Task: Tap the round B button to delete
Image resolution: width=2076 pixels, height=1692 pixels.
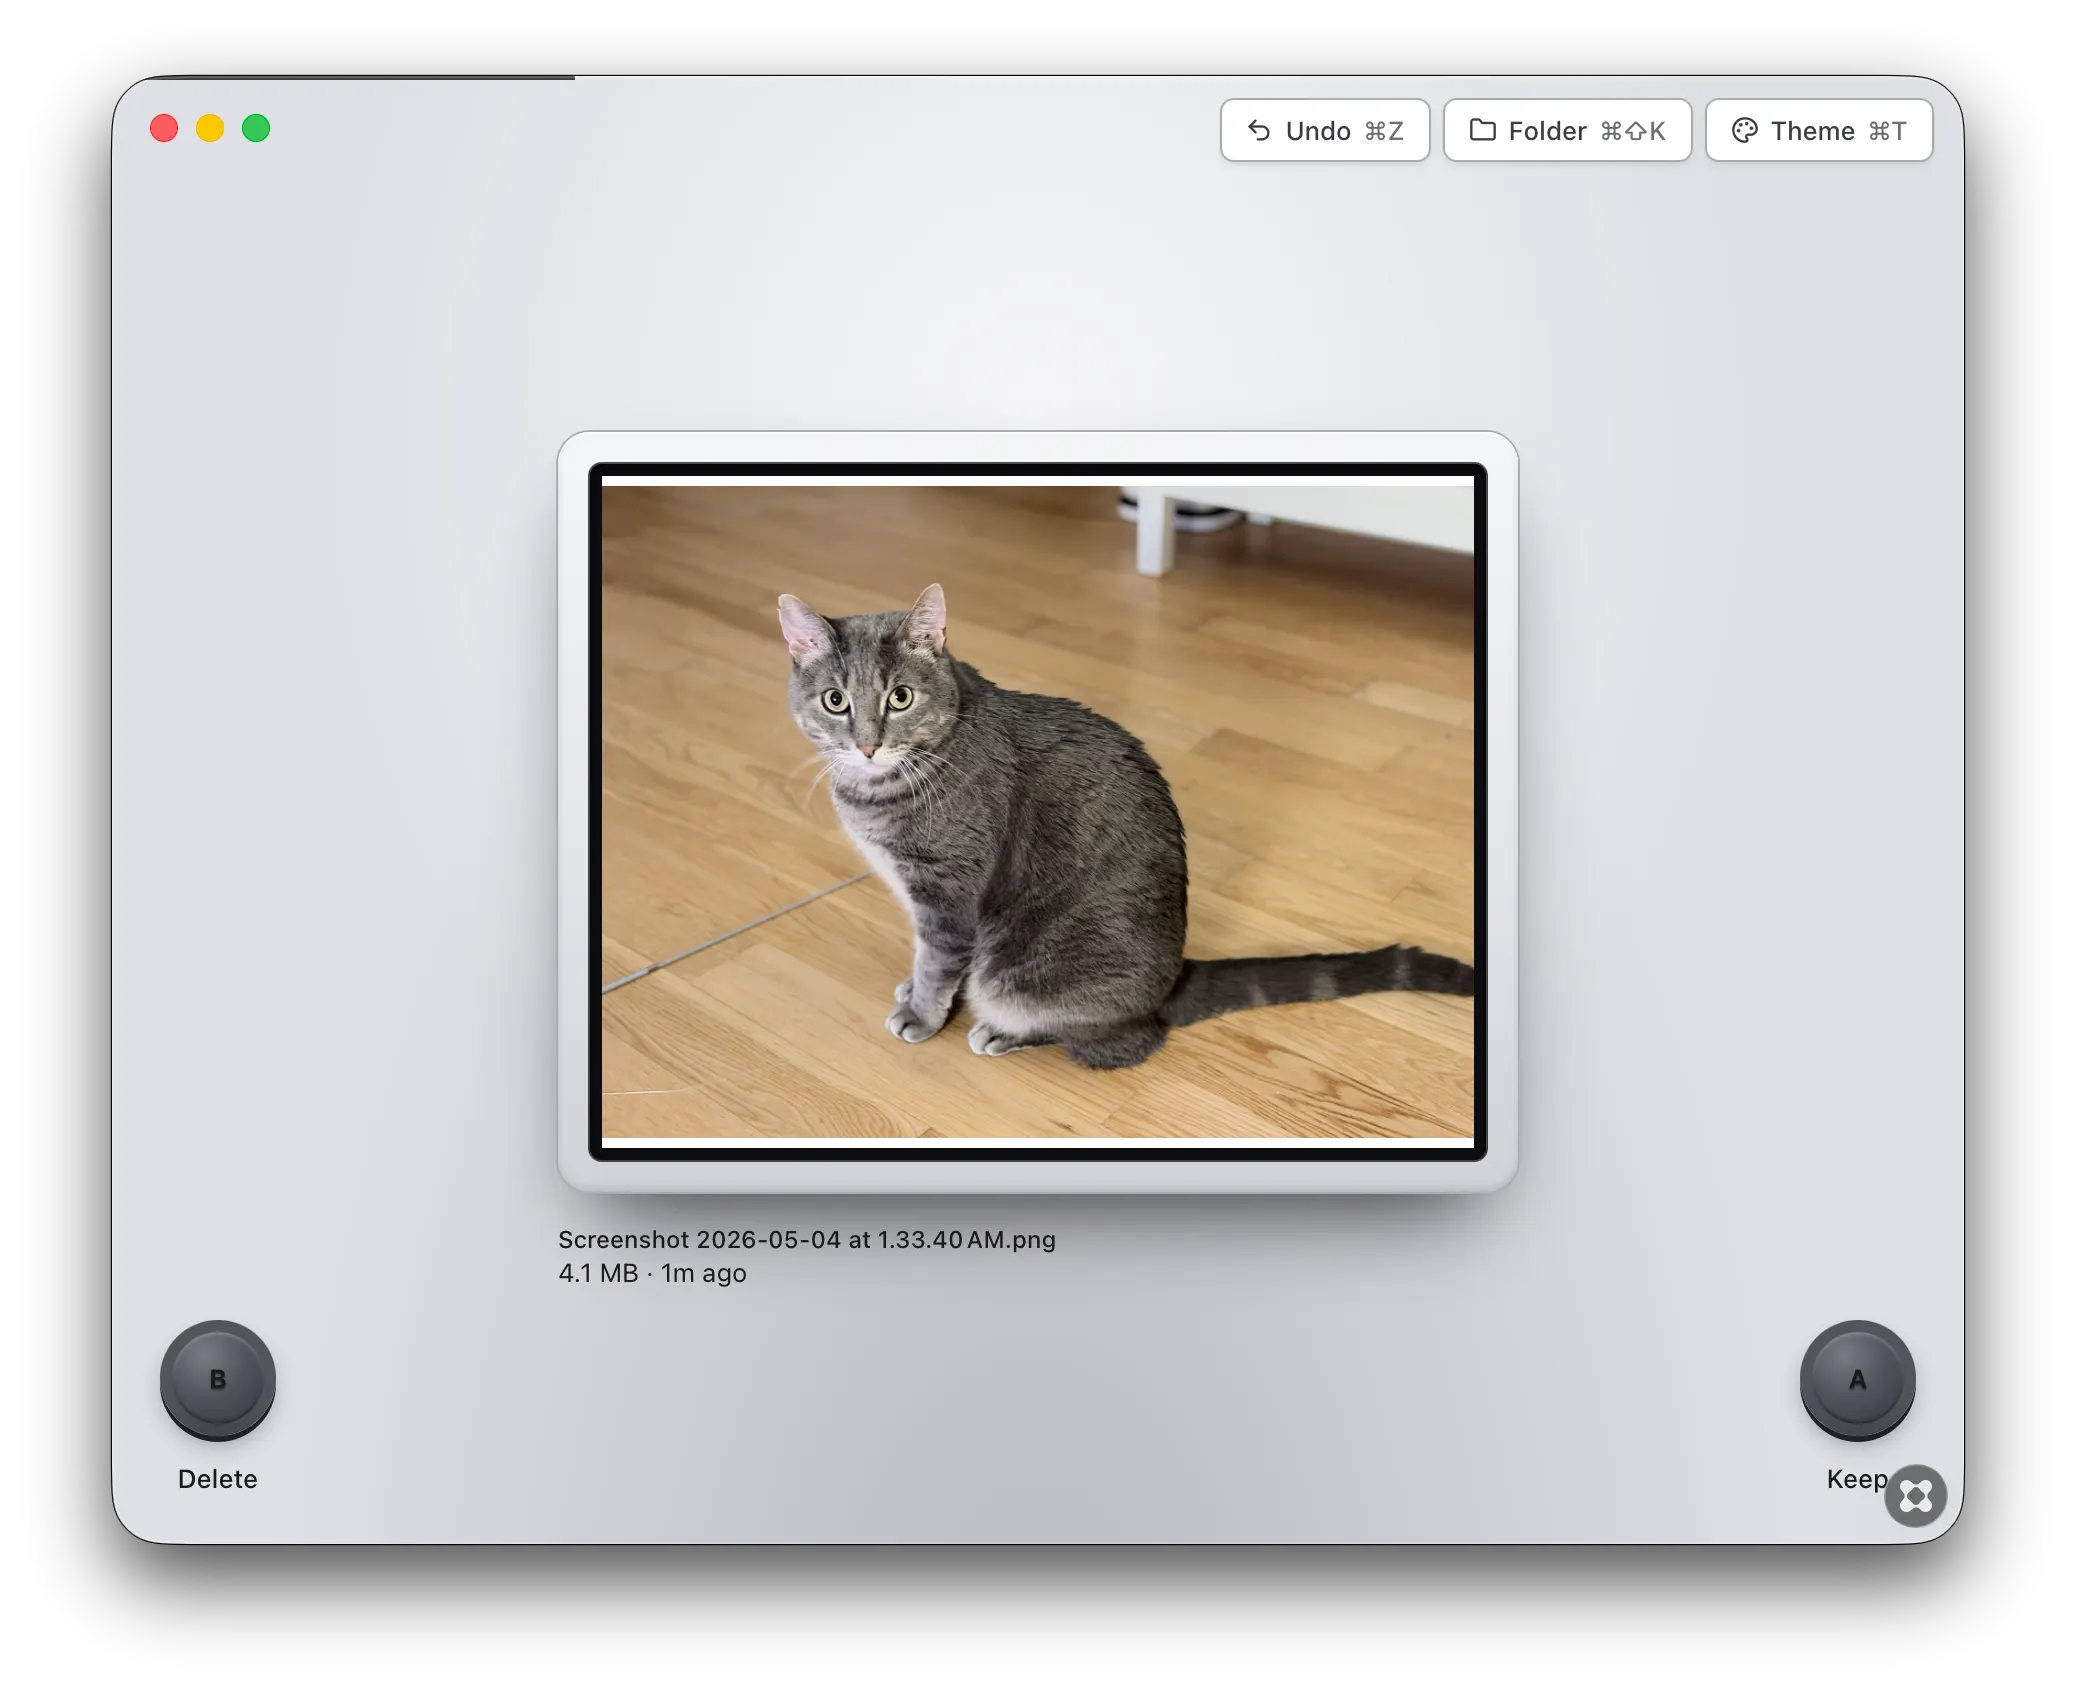Action: [218, 1380]
